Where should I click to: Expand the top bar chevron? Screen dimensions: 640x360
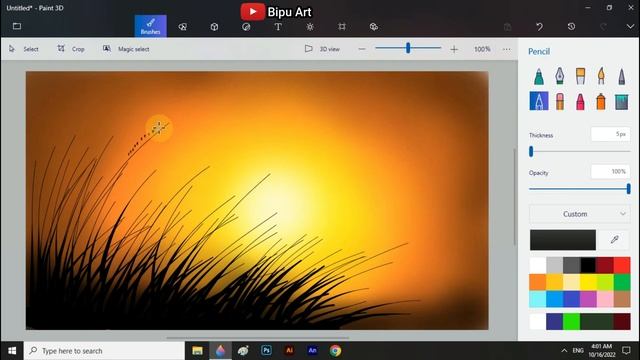click(x=630, y=27)
